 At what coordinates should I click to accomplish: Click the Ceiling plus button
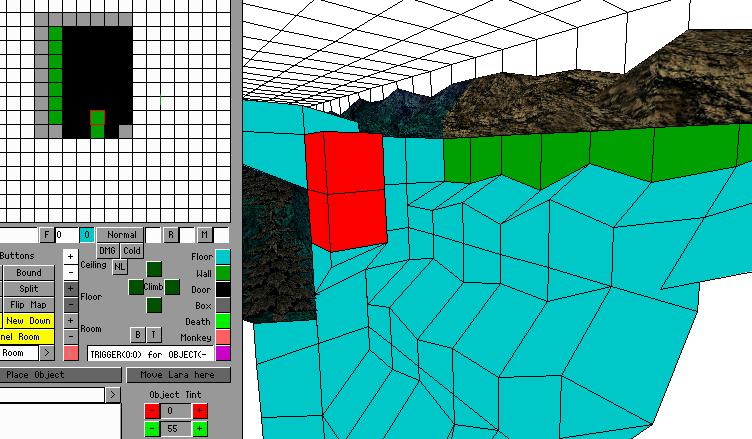70,256
